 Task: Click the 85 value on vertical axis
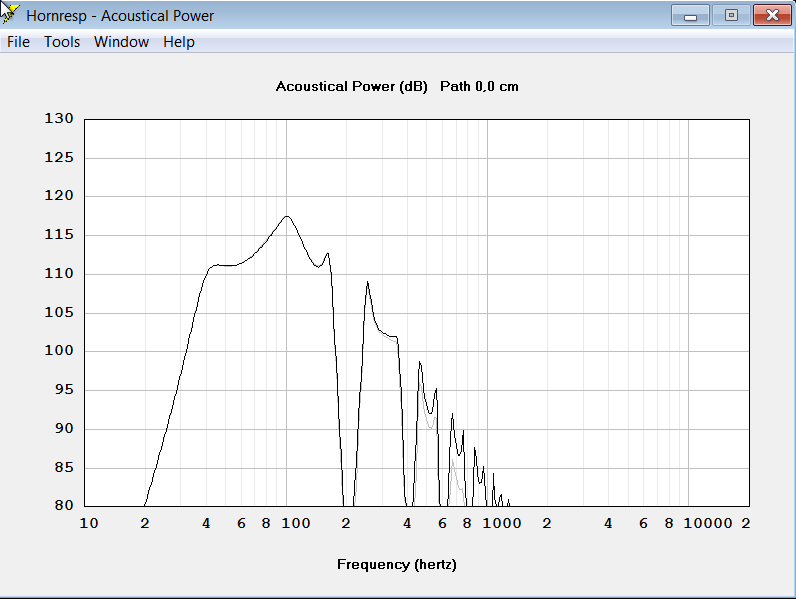64,467
